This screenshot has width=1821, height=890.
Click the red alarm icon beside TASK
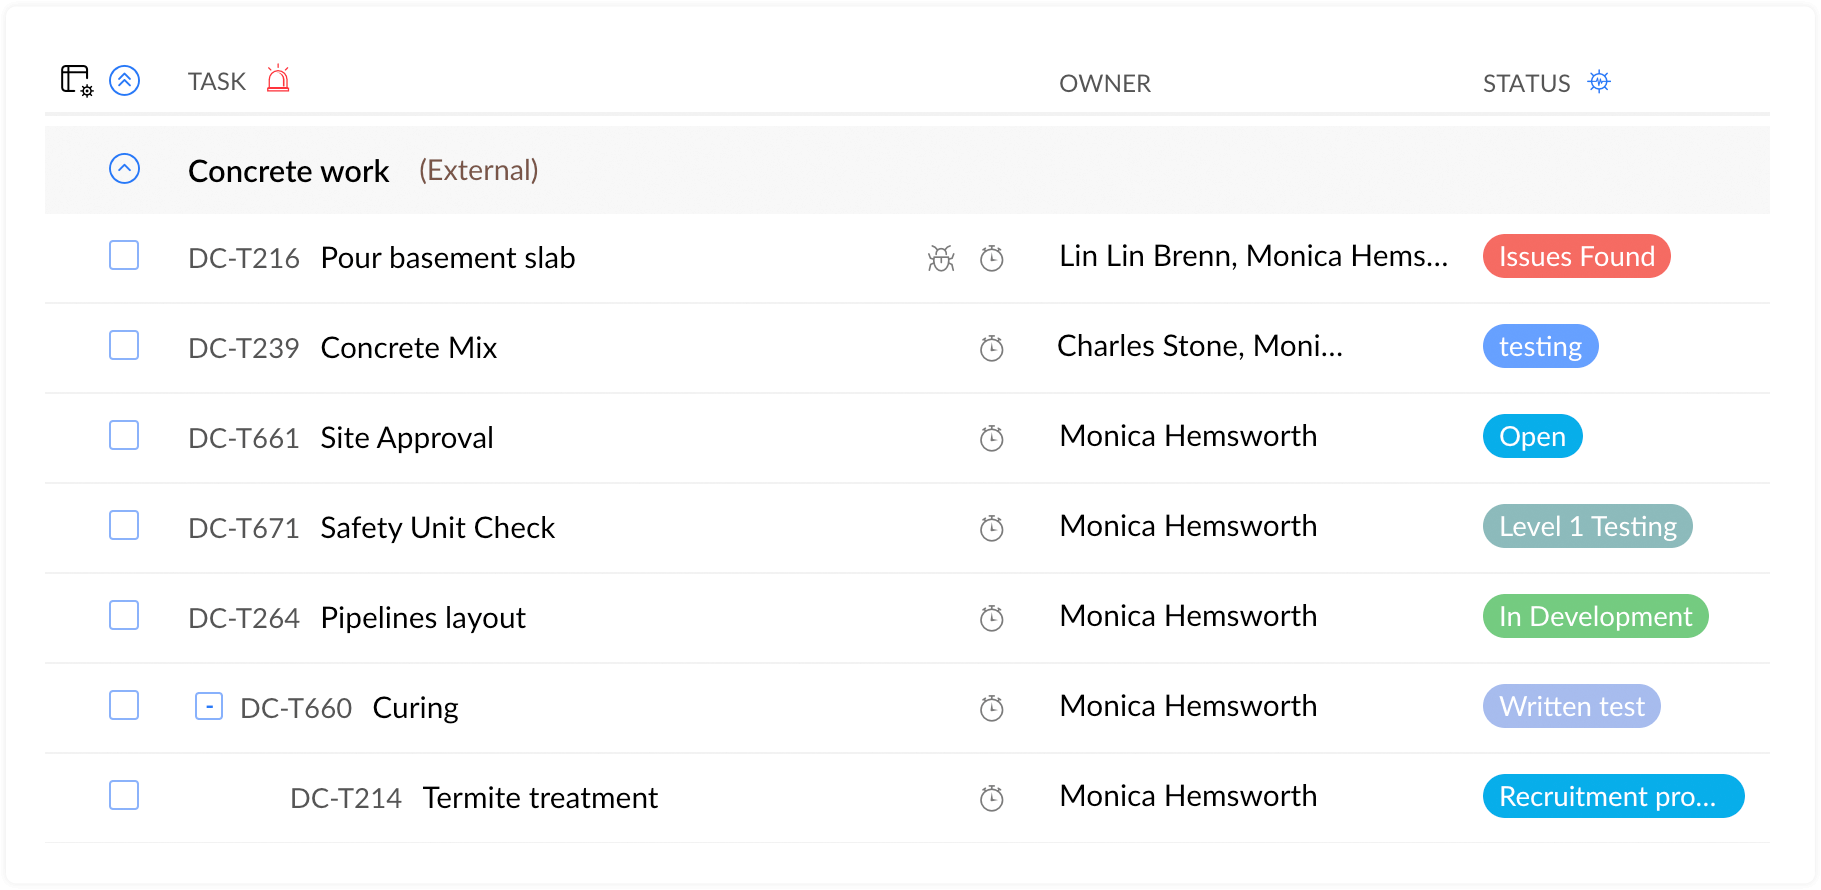tap(278, 79)
